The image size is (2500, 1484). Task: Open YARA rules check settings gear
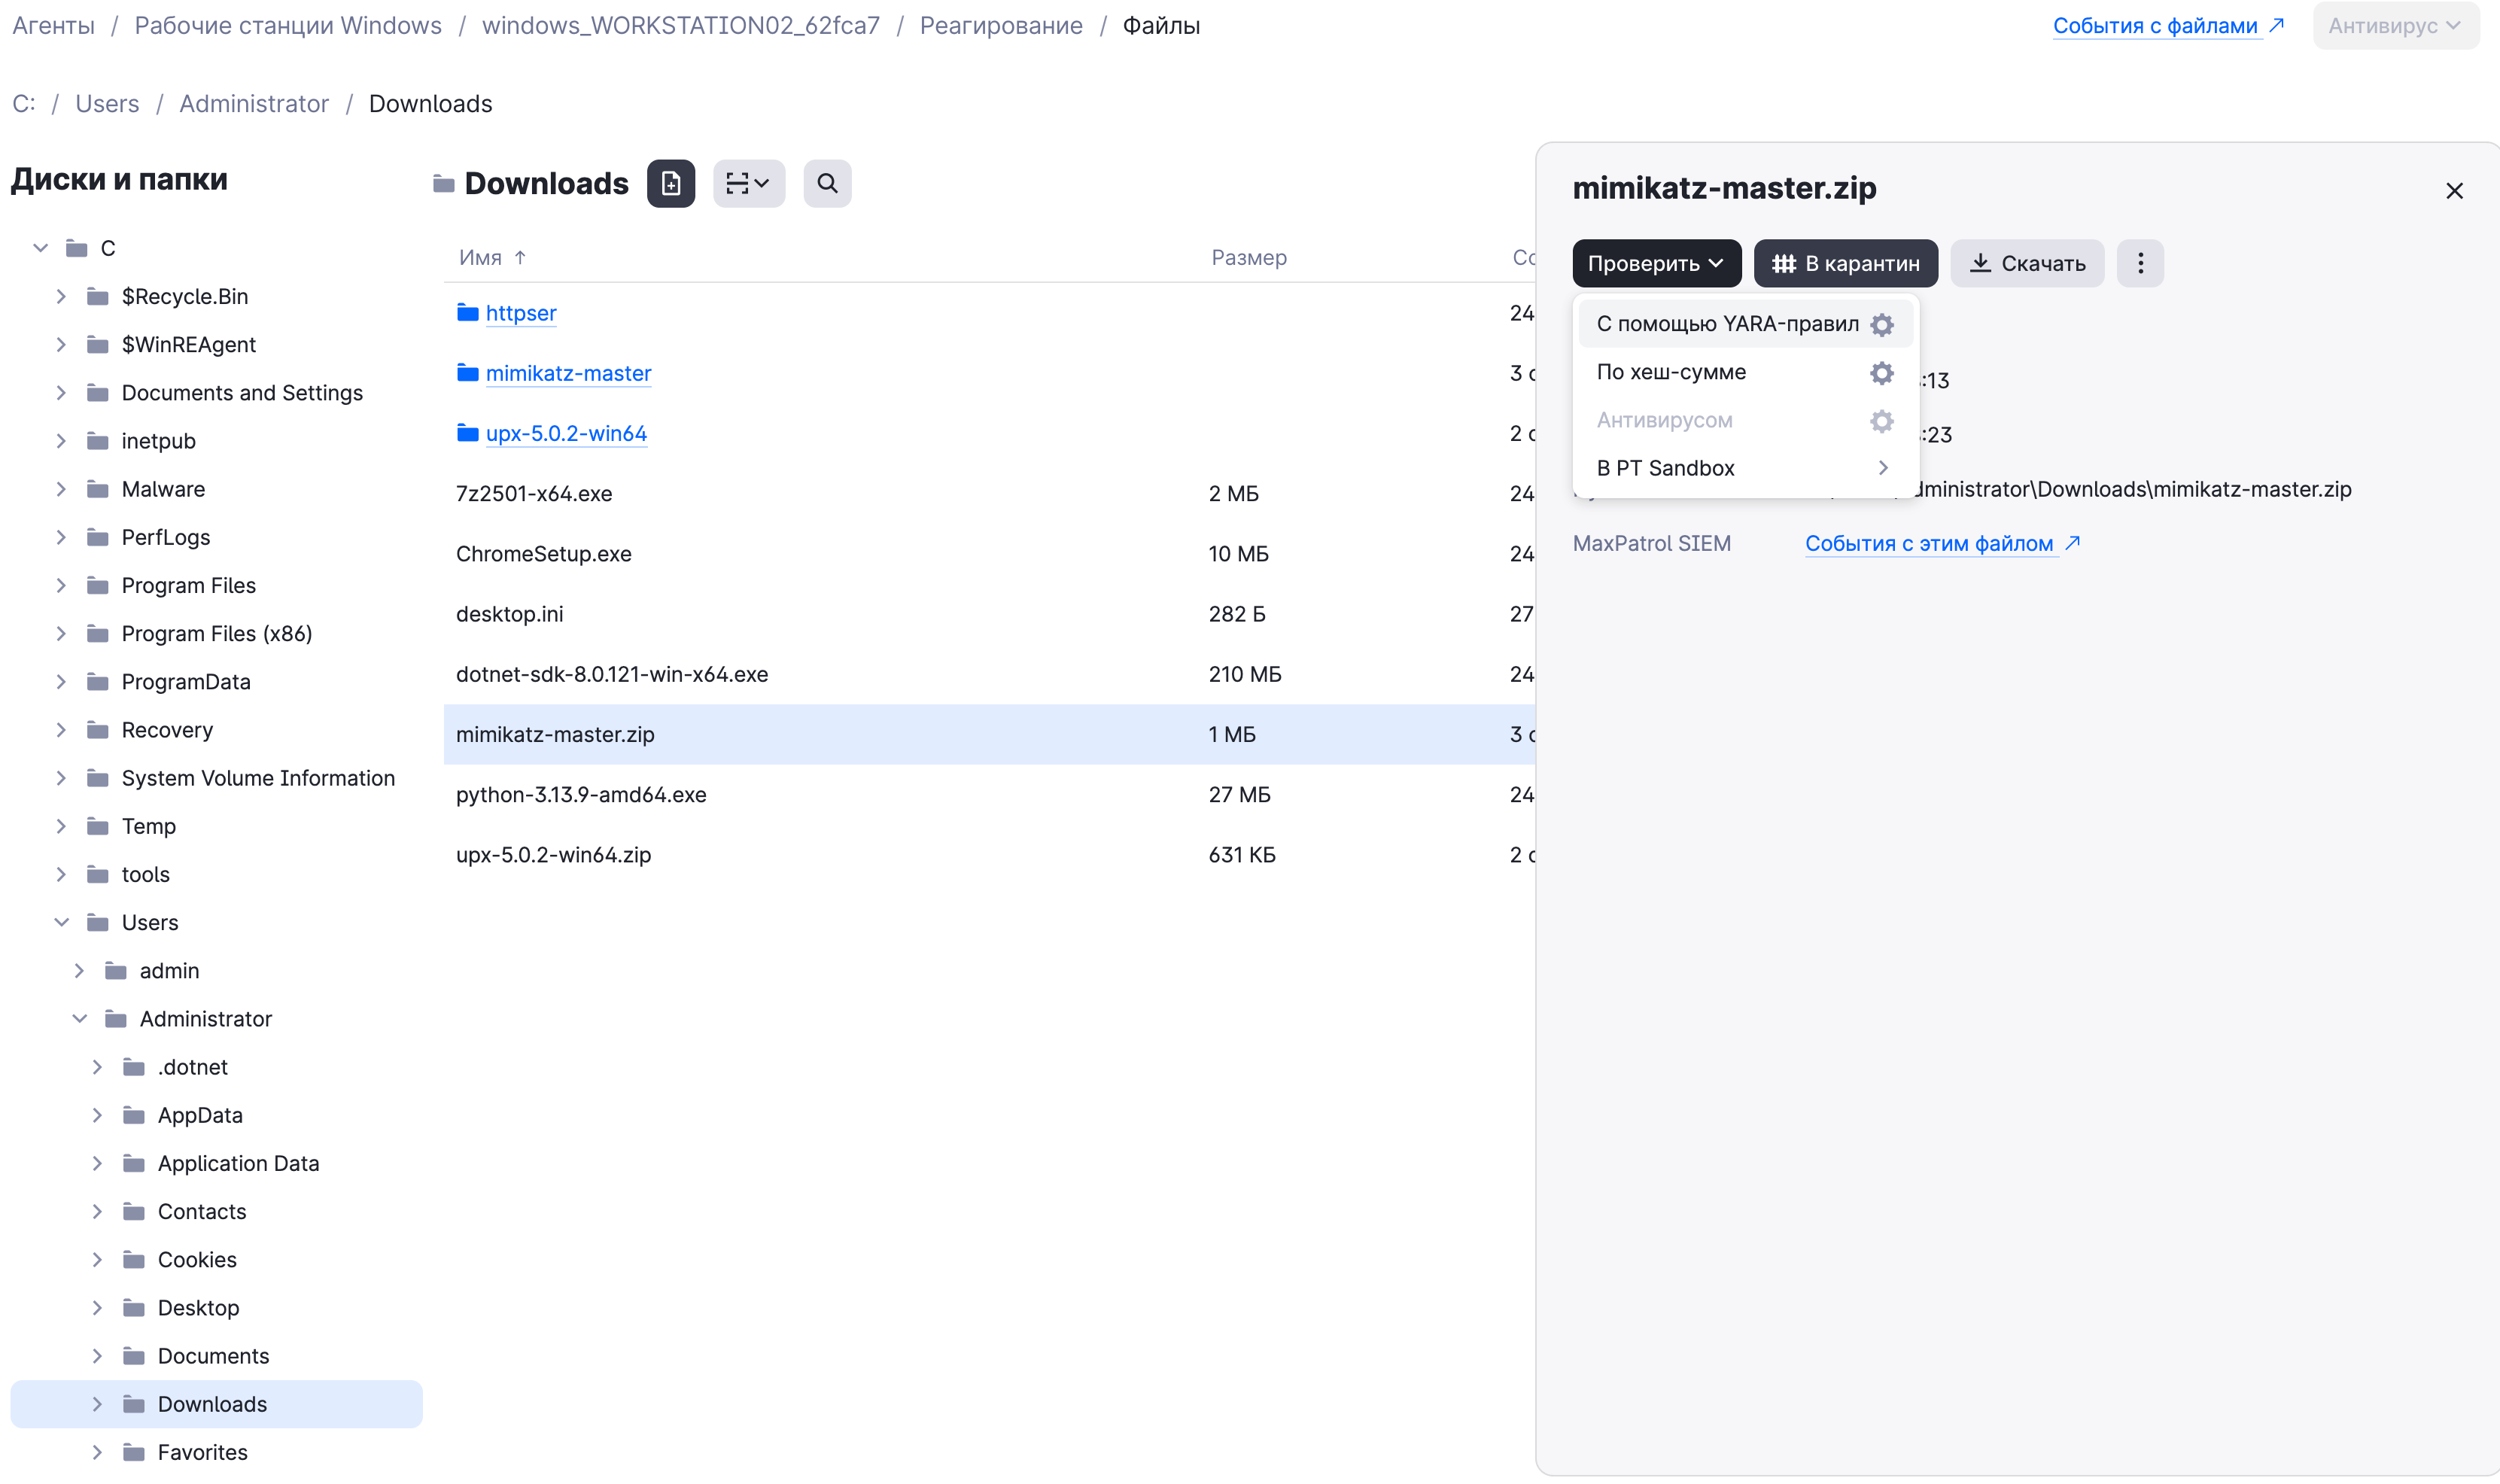tap(1881, 325)
